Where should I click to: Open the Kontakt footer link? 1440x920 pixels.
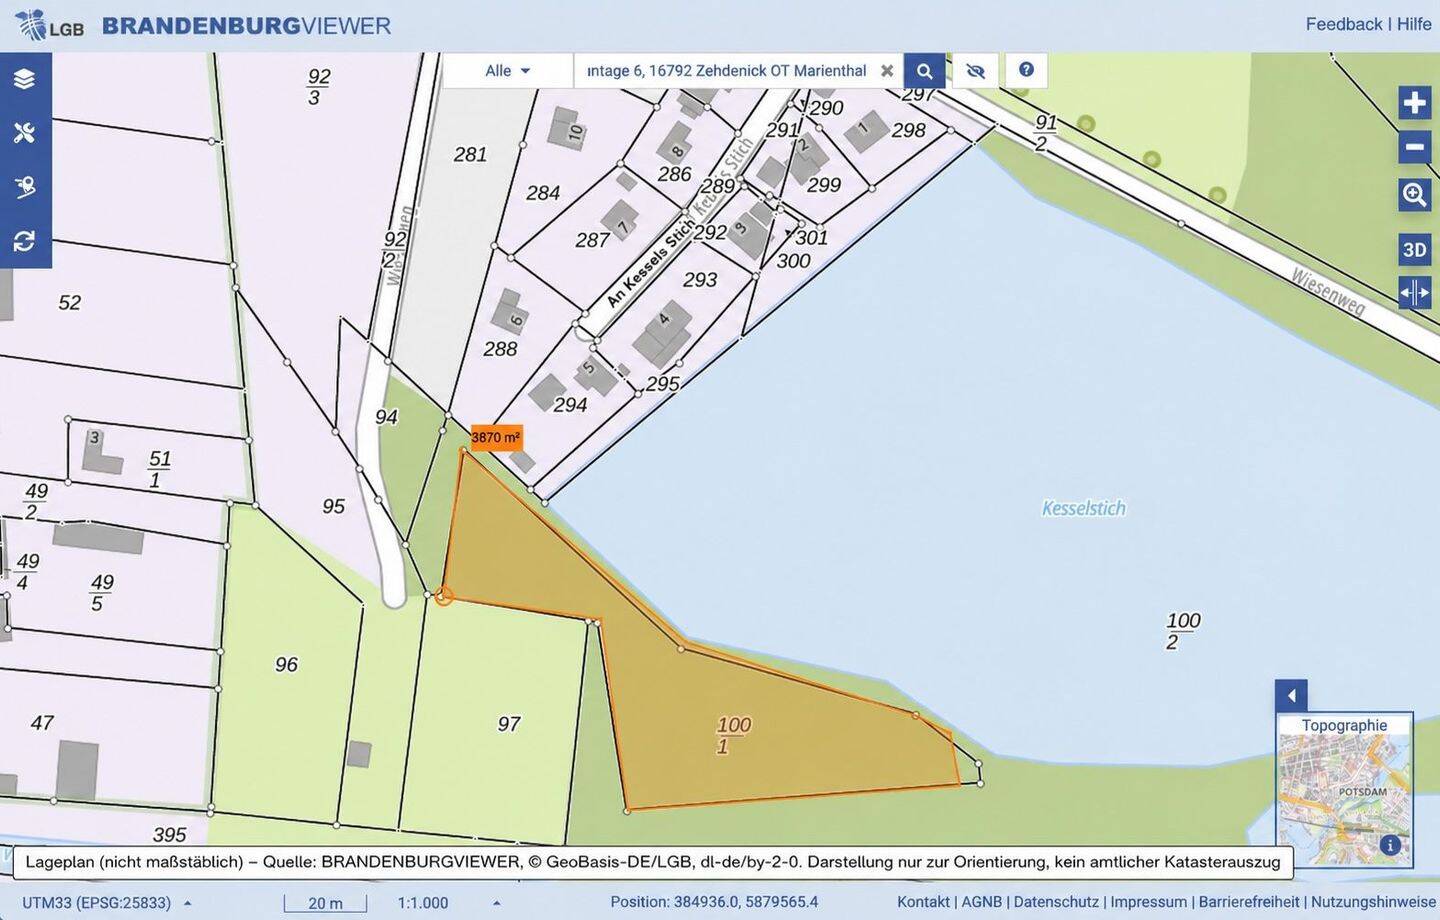click(923, 902)
